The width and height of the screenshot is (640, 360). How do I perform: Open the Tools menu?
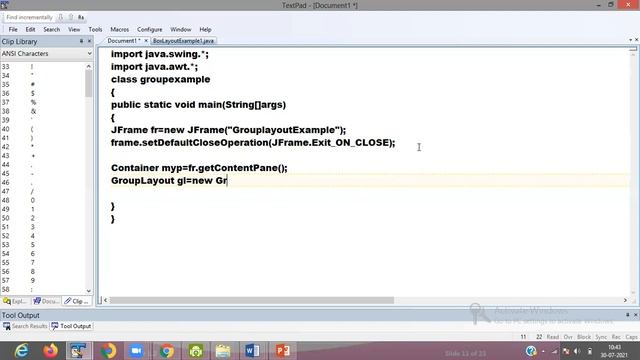click(95, 29)
